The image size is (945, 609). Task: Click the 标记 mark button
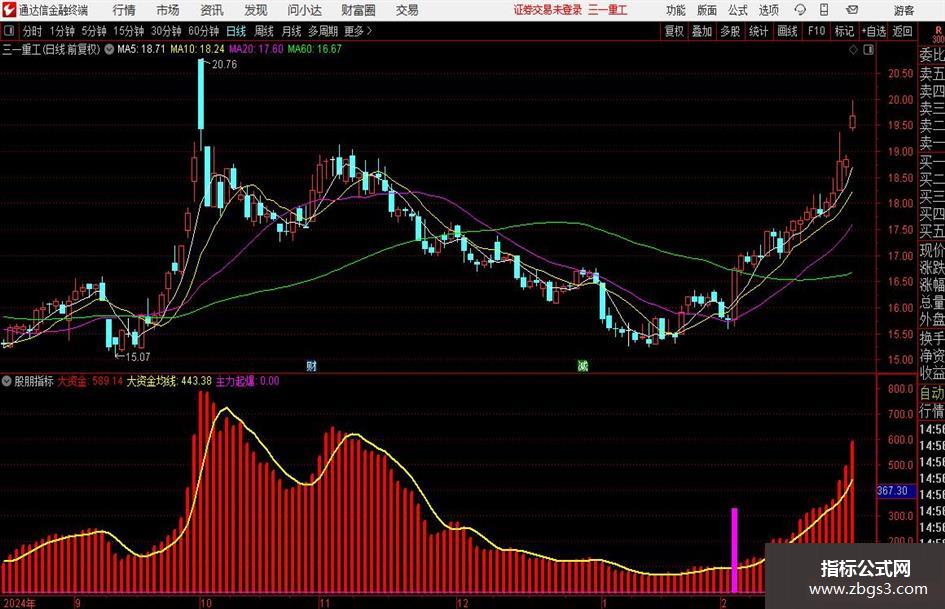(844, 31)
